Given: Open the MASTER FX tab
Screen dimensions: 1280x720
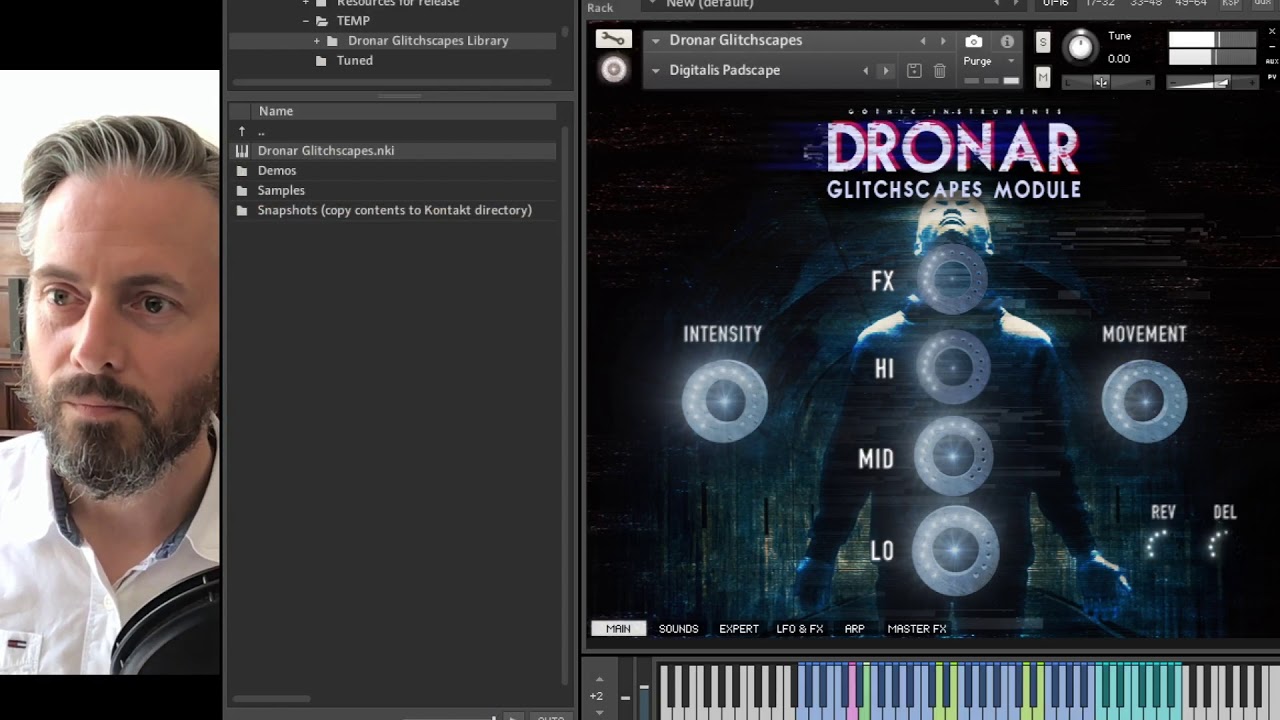Looking at the screenshot, I should tap(917, 629).
